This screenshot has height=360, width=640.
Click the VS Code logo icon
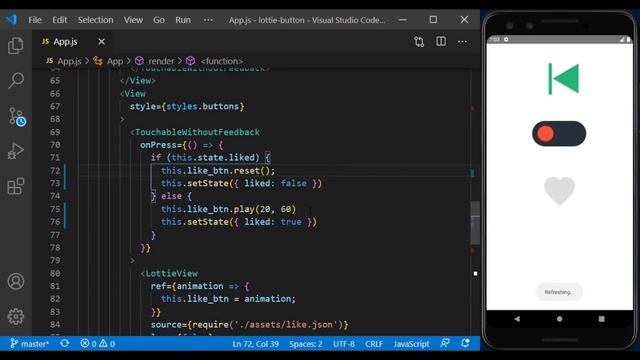click(x=11, y=20)
